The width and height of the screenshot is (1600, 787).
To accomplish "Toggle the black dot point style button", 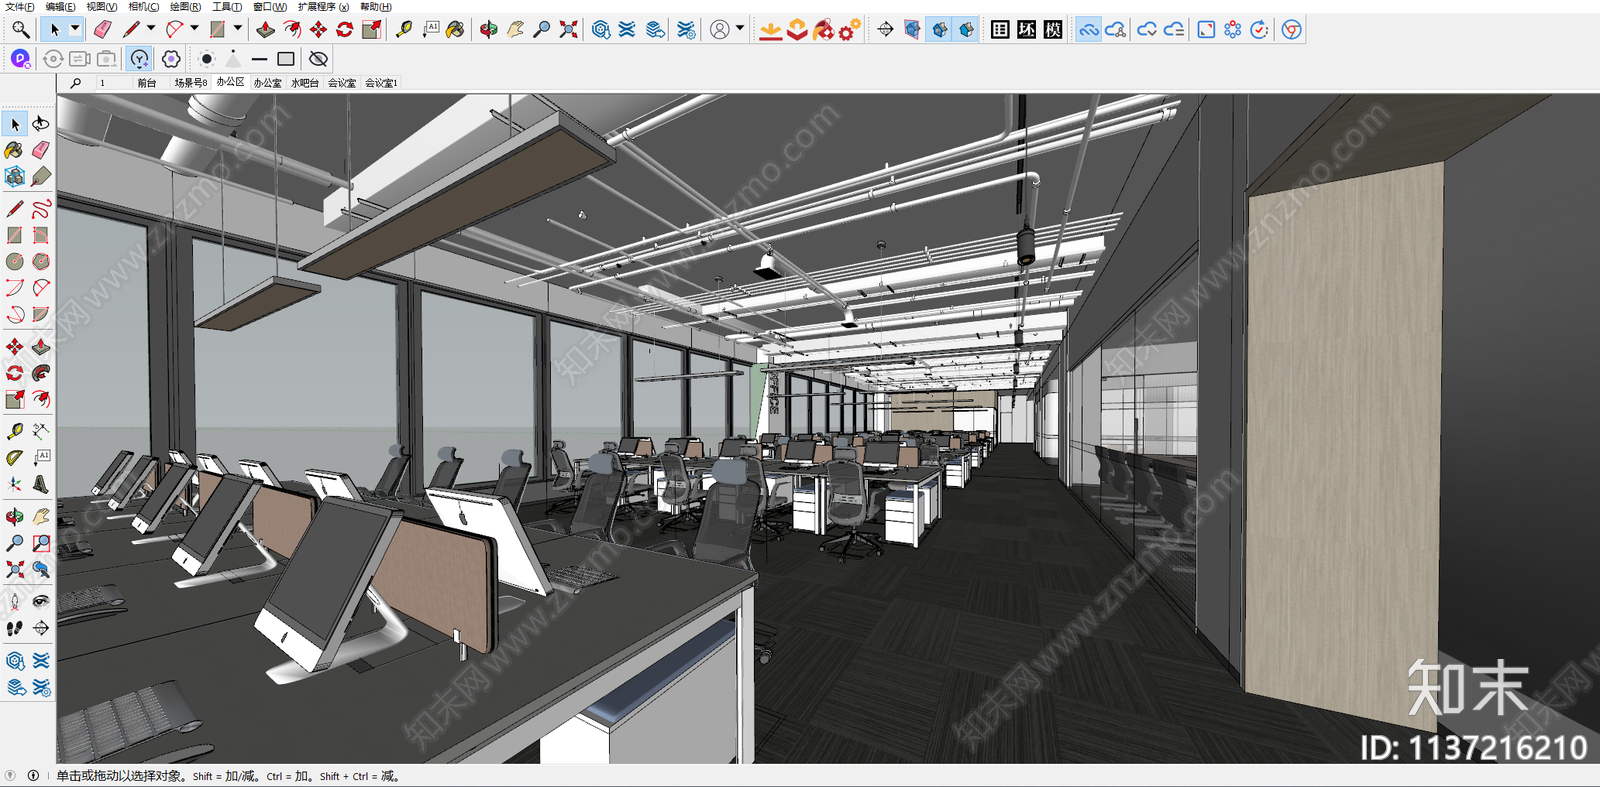I will point(207,59).
